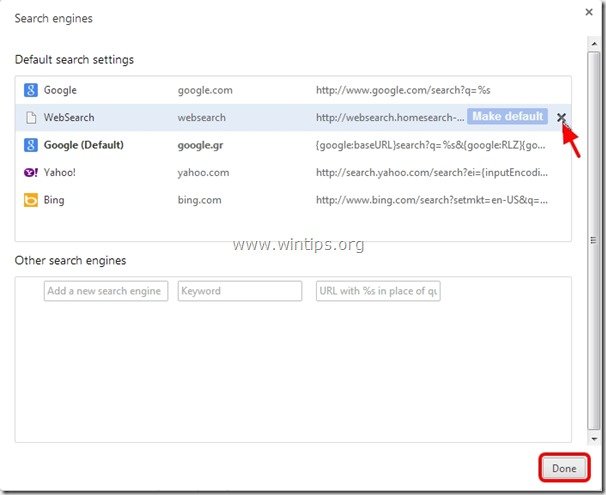606x495 pixels.
Task: Click the websearch.homesearch URL
Action: pyautogui.click(x=390, y=117)
